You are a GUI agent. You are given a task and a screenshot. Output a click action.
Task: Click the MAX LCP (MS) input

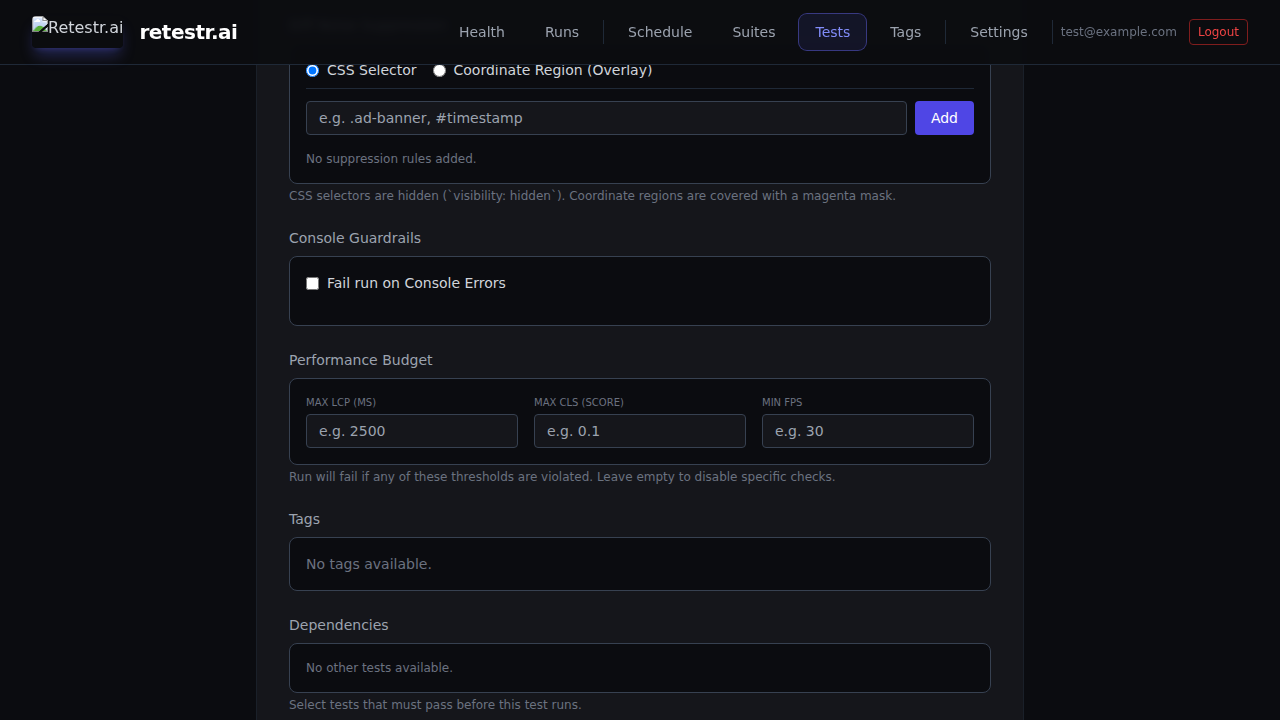(411, 430)
